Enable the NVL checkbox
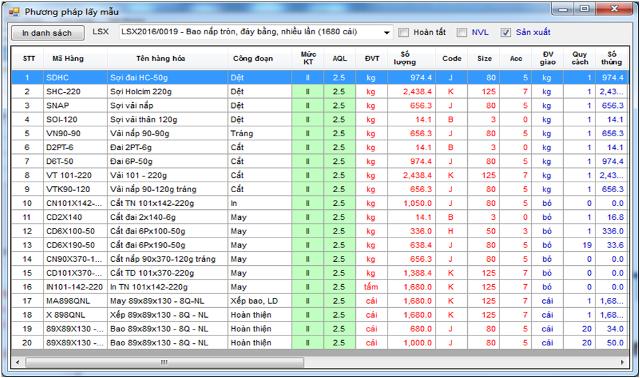 [x=462, y=32]
